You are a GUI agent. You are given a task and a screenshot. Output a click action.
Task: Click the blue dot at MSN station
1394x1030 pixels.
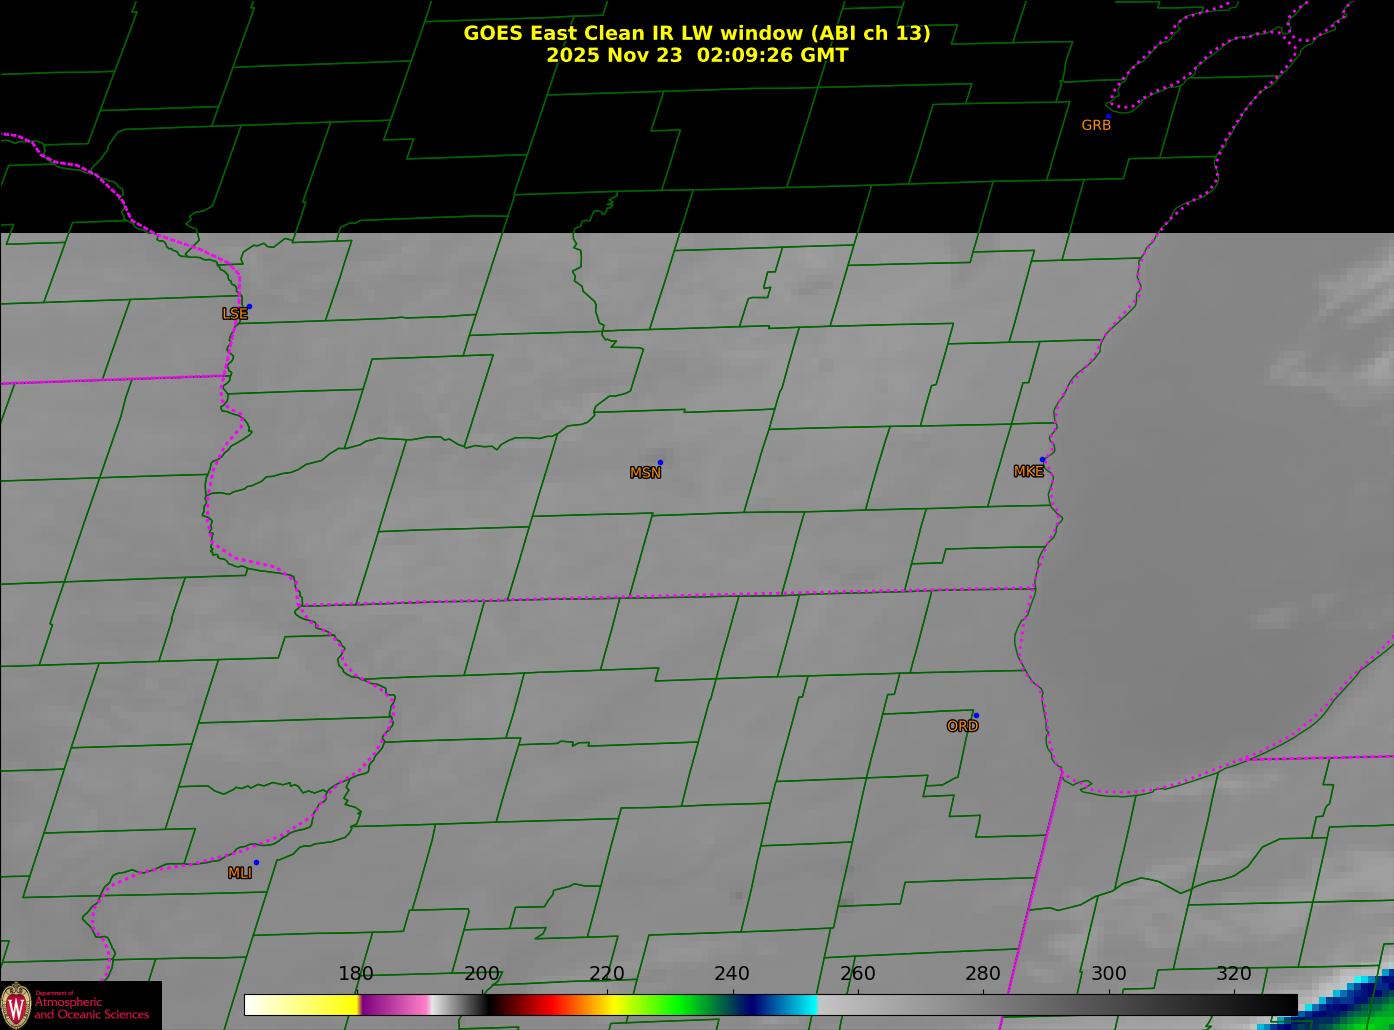tap(660, 463)
